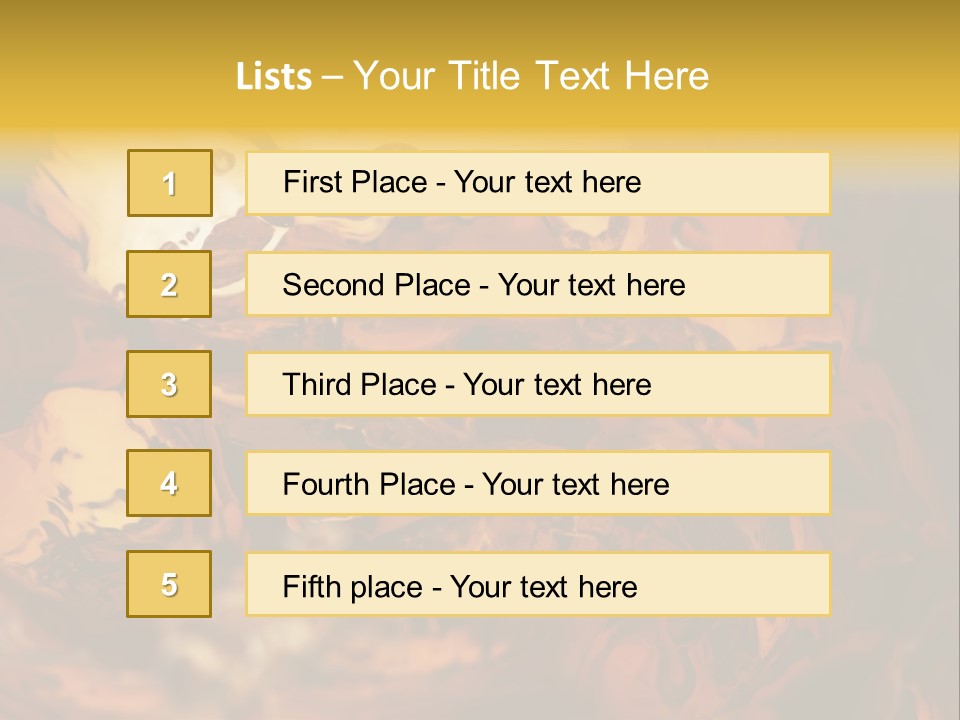This screenshot has height=720, width=960.
Task: Select the First Place text bar
Action: [x=538, y=183]
